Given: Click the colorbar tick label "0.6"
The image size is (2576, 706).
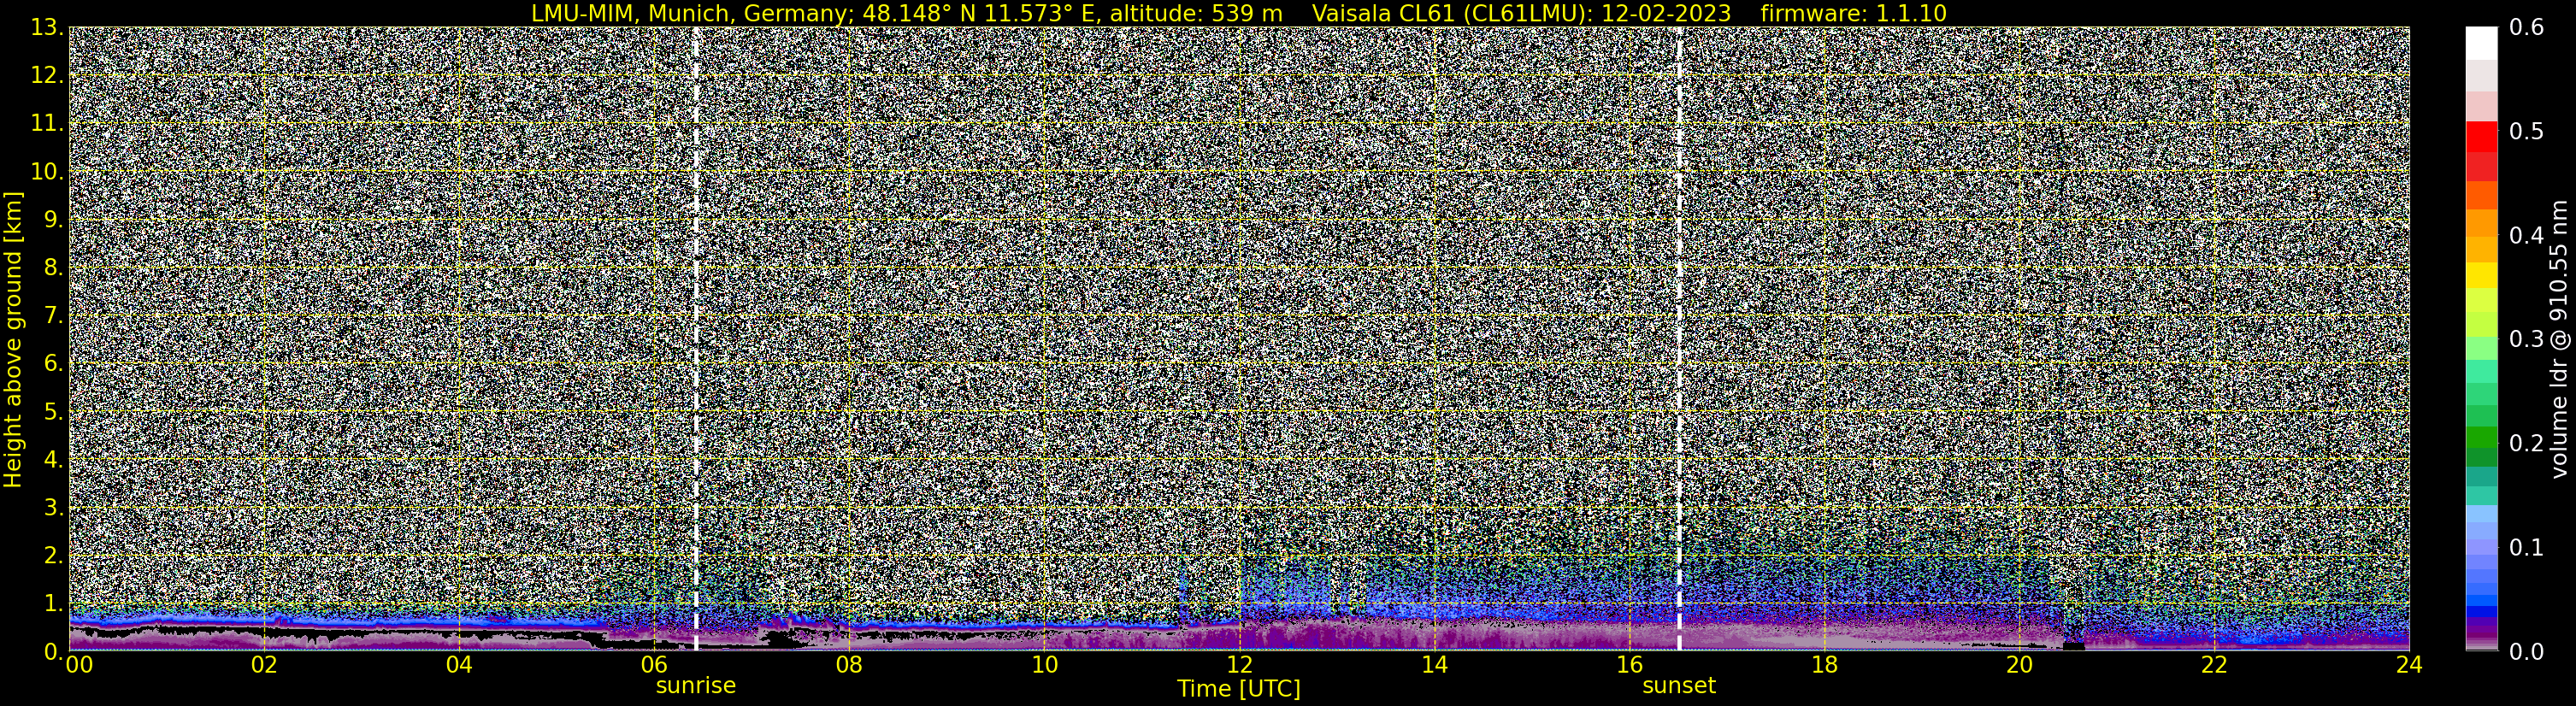Looking at the screenshot, I should point(2527,28).
